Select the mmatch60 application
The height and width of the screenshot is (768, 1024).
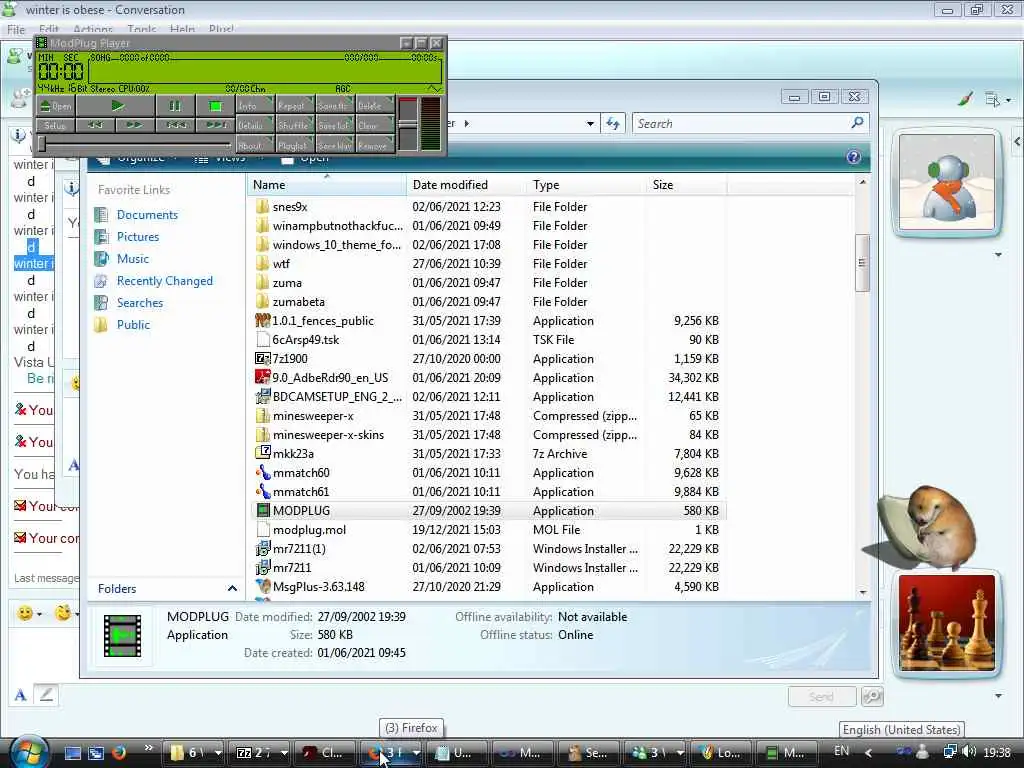[x=301, y=472]
